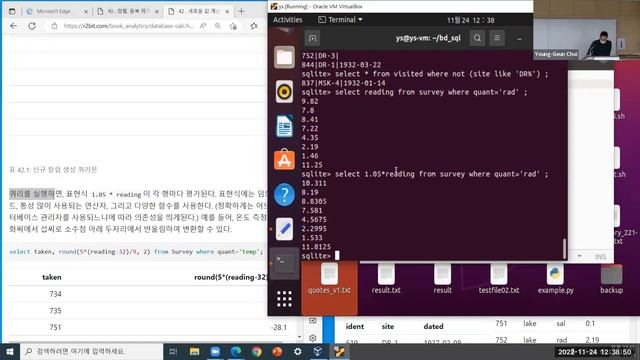Select example.py file on desktop

click(556, 280)
